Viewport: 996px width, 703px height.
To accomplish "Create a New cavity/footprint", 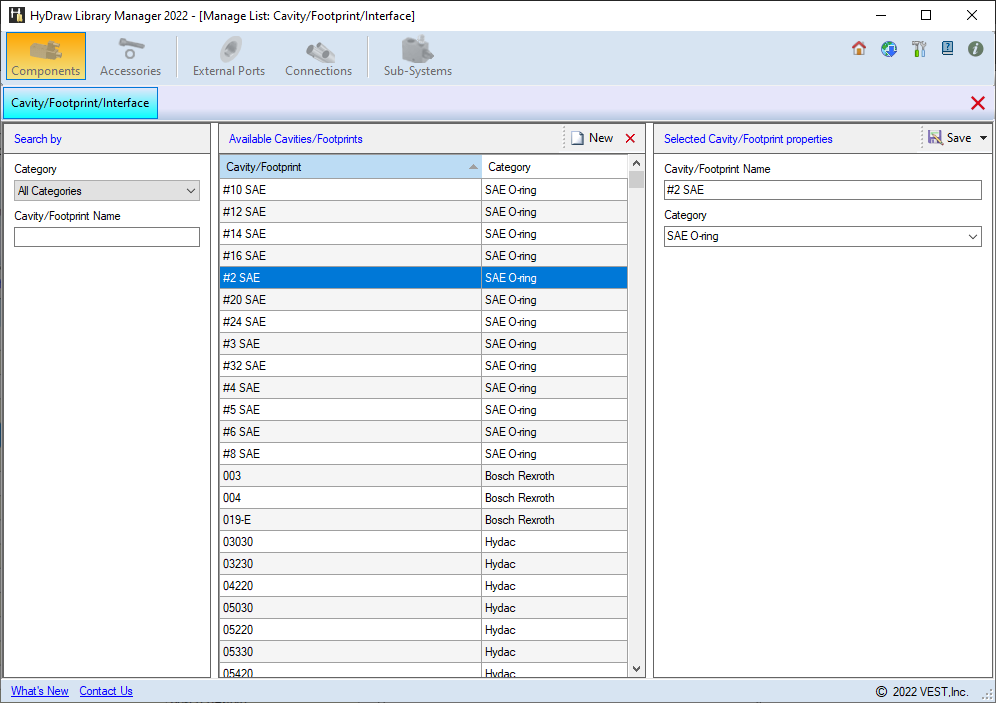I will [x=592, y=138].
